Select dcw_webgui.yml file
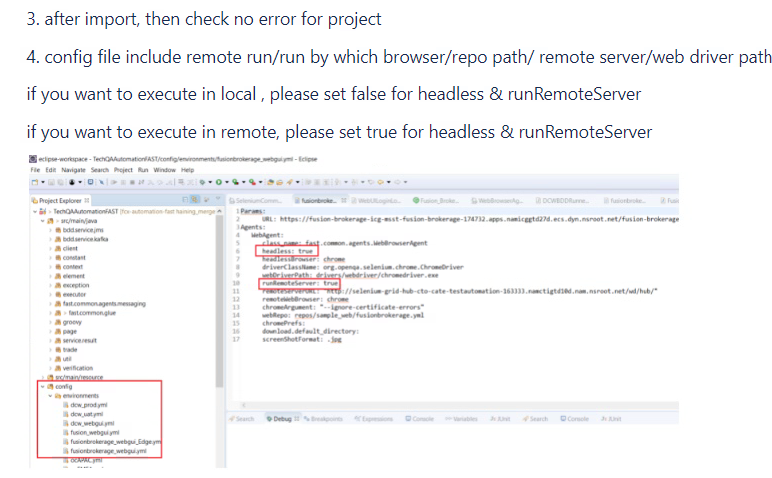Viewport: 772px width, 478px height. click(x=92, y=423)
